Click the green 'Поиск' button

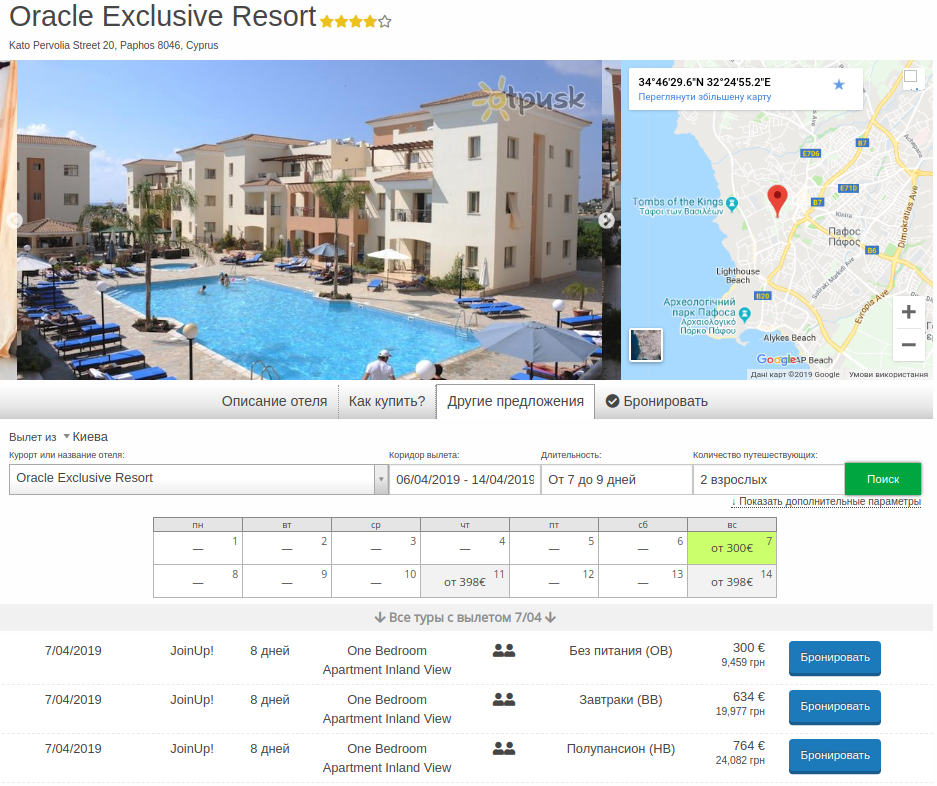click(883, 479)
